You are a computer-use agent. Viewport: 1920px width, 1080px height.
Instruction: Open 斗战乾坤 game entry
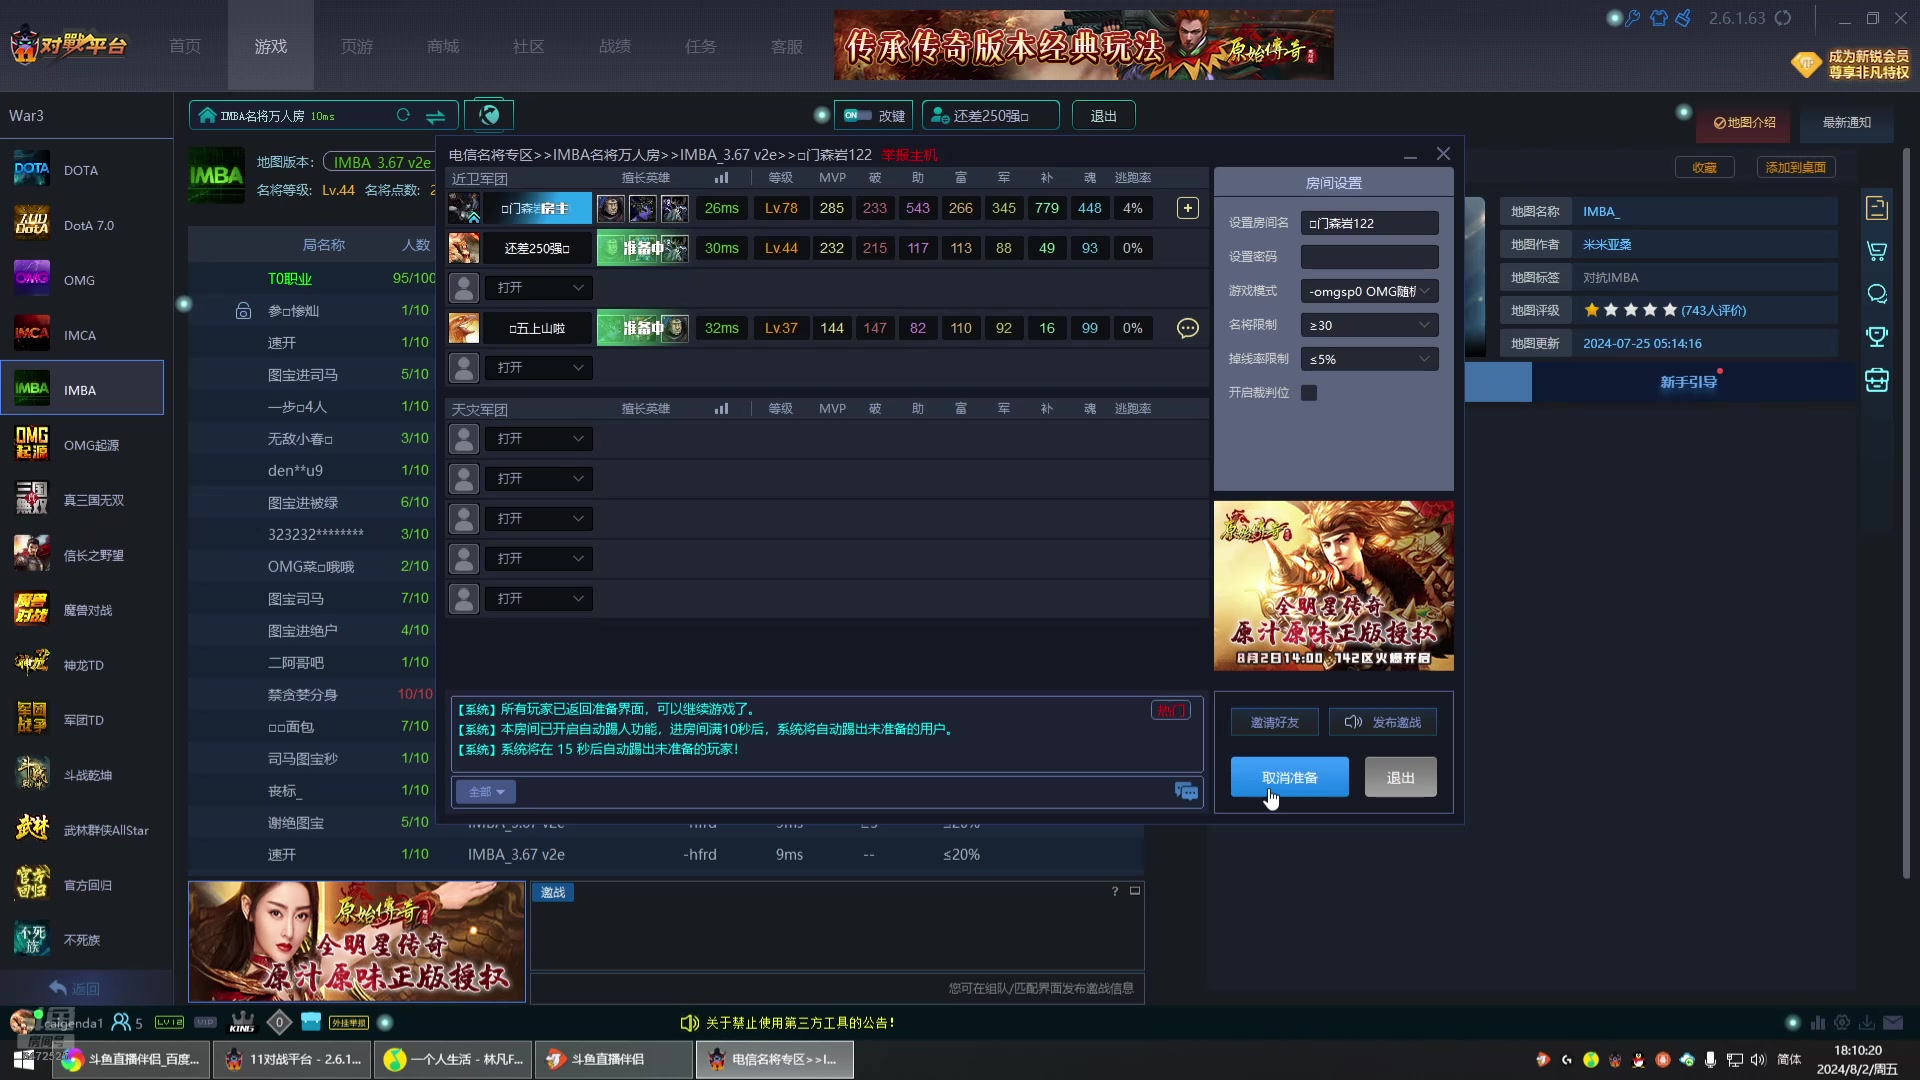82,775
